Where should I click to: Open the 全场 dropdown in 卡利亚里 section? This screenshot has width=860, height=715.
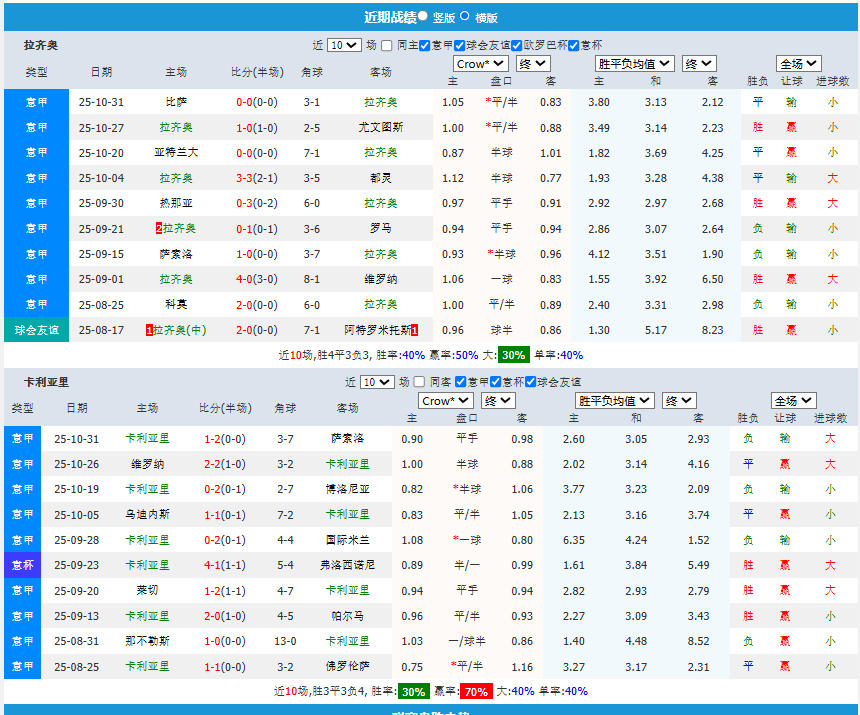click(793, 400)
